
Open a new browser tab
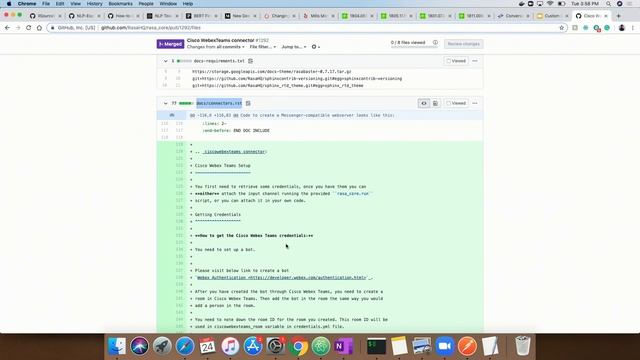click(618, 16)
